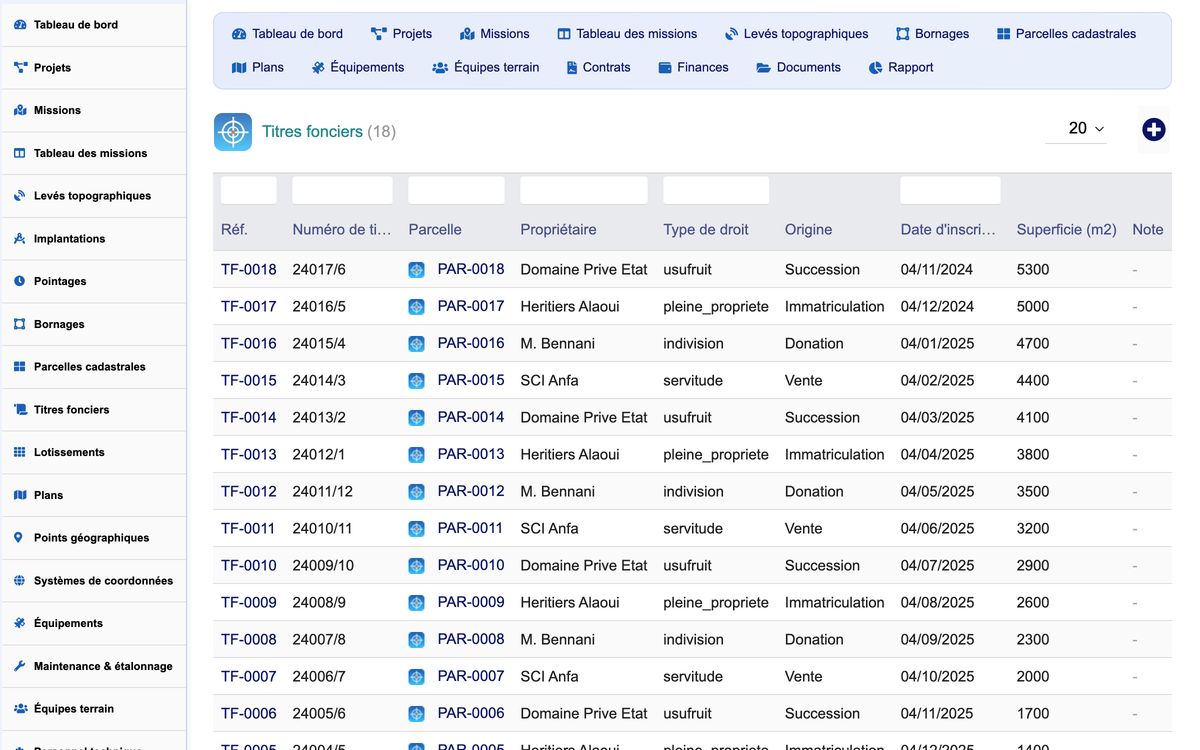Sort by Propriétaire column header
The width and height of the screenshot is (1200, 750).
click(558, 230)
